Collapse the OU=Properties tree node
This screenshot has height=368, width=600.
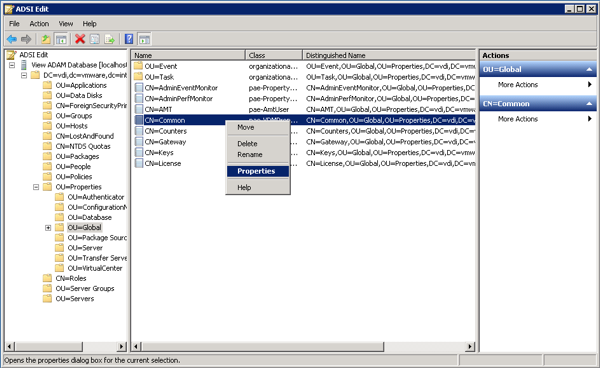36,187
